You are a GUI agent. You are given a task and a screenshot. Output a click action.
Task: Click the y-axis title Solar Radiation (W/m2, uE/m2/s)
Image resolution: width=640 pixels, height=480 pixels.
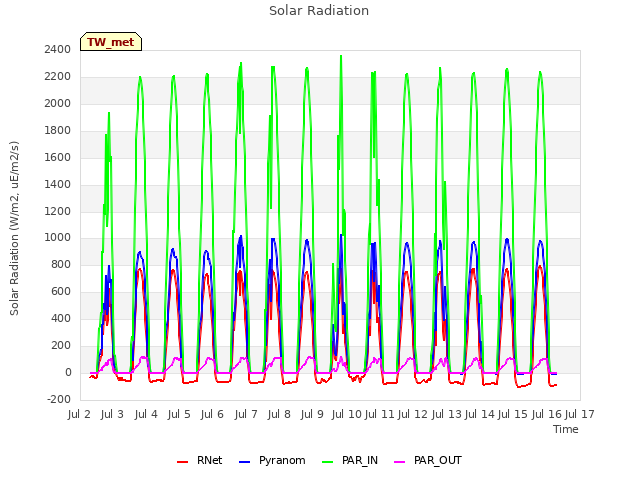14,228
